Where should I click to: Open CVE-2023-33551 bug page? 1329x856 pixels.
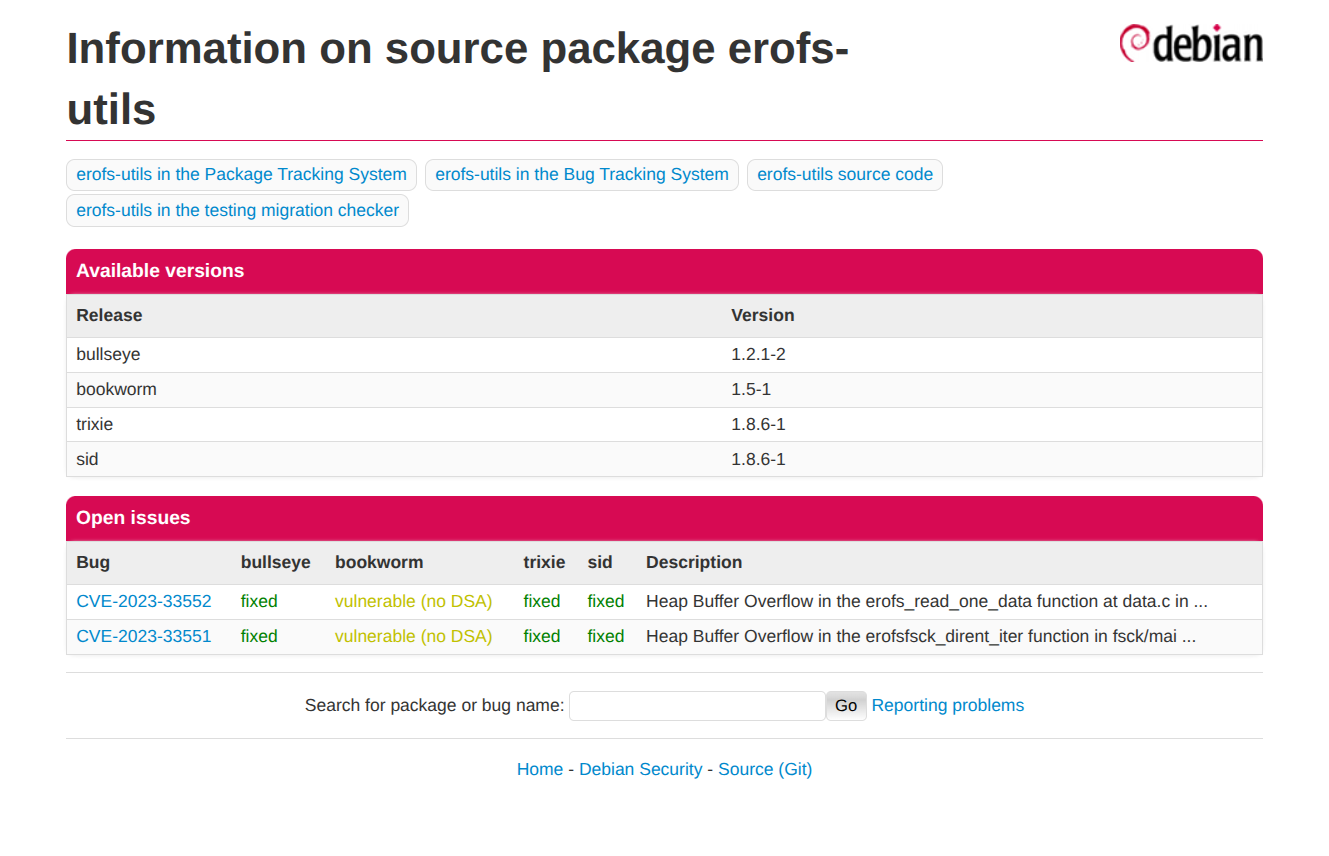coord(144,637)
